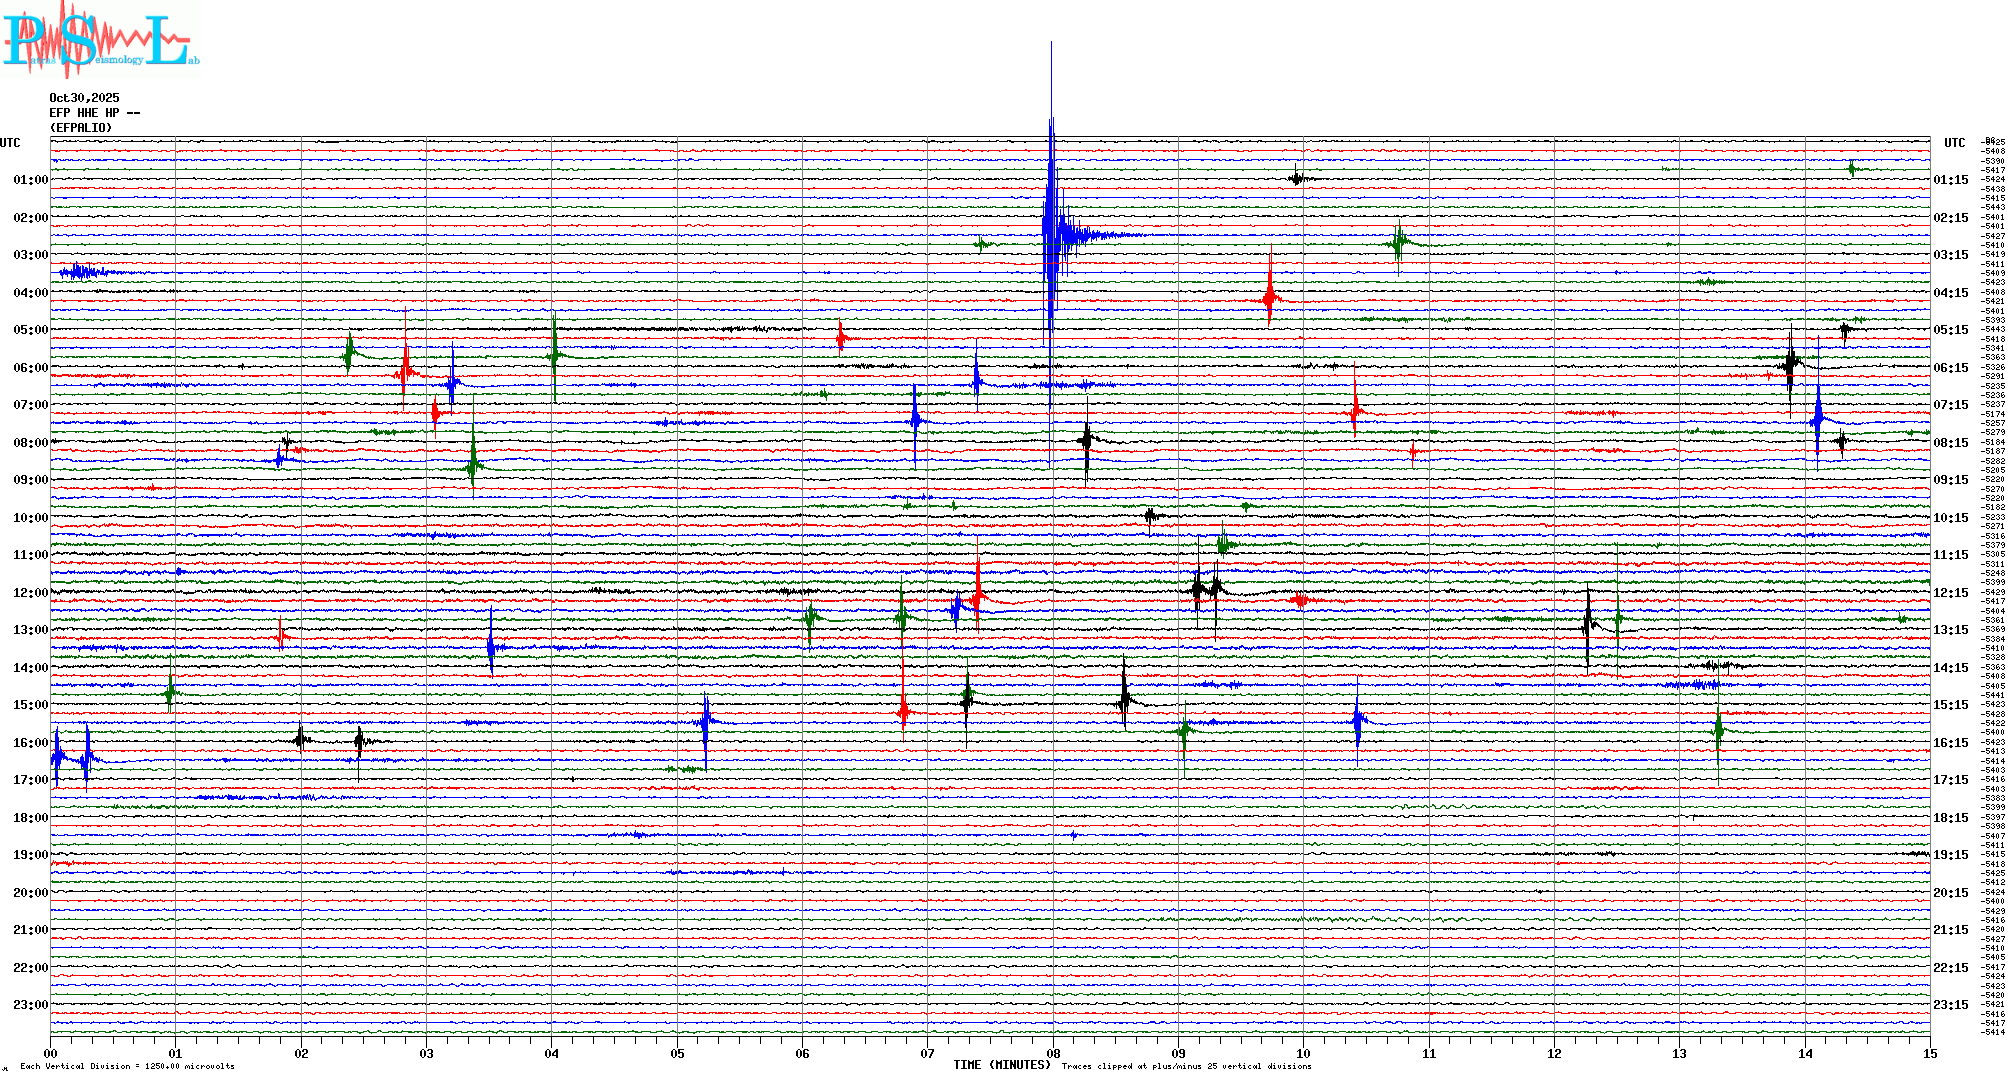Click minute tick 08 on bottom axis
The image size is (2010, 1080).
tap(1053, 1053)
